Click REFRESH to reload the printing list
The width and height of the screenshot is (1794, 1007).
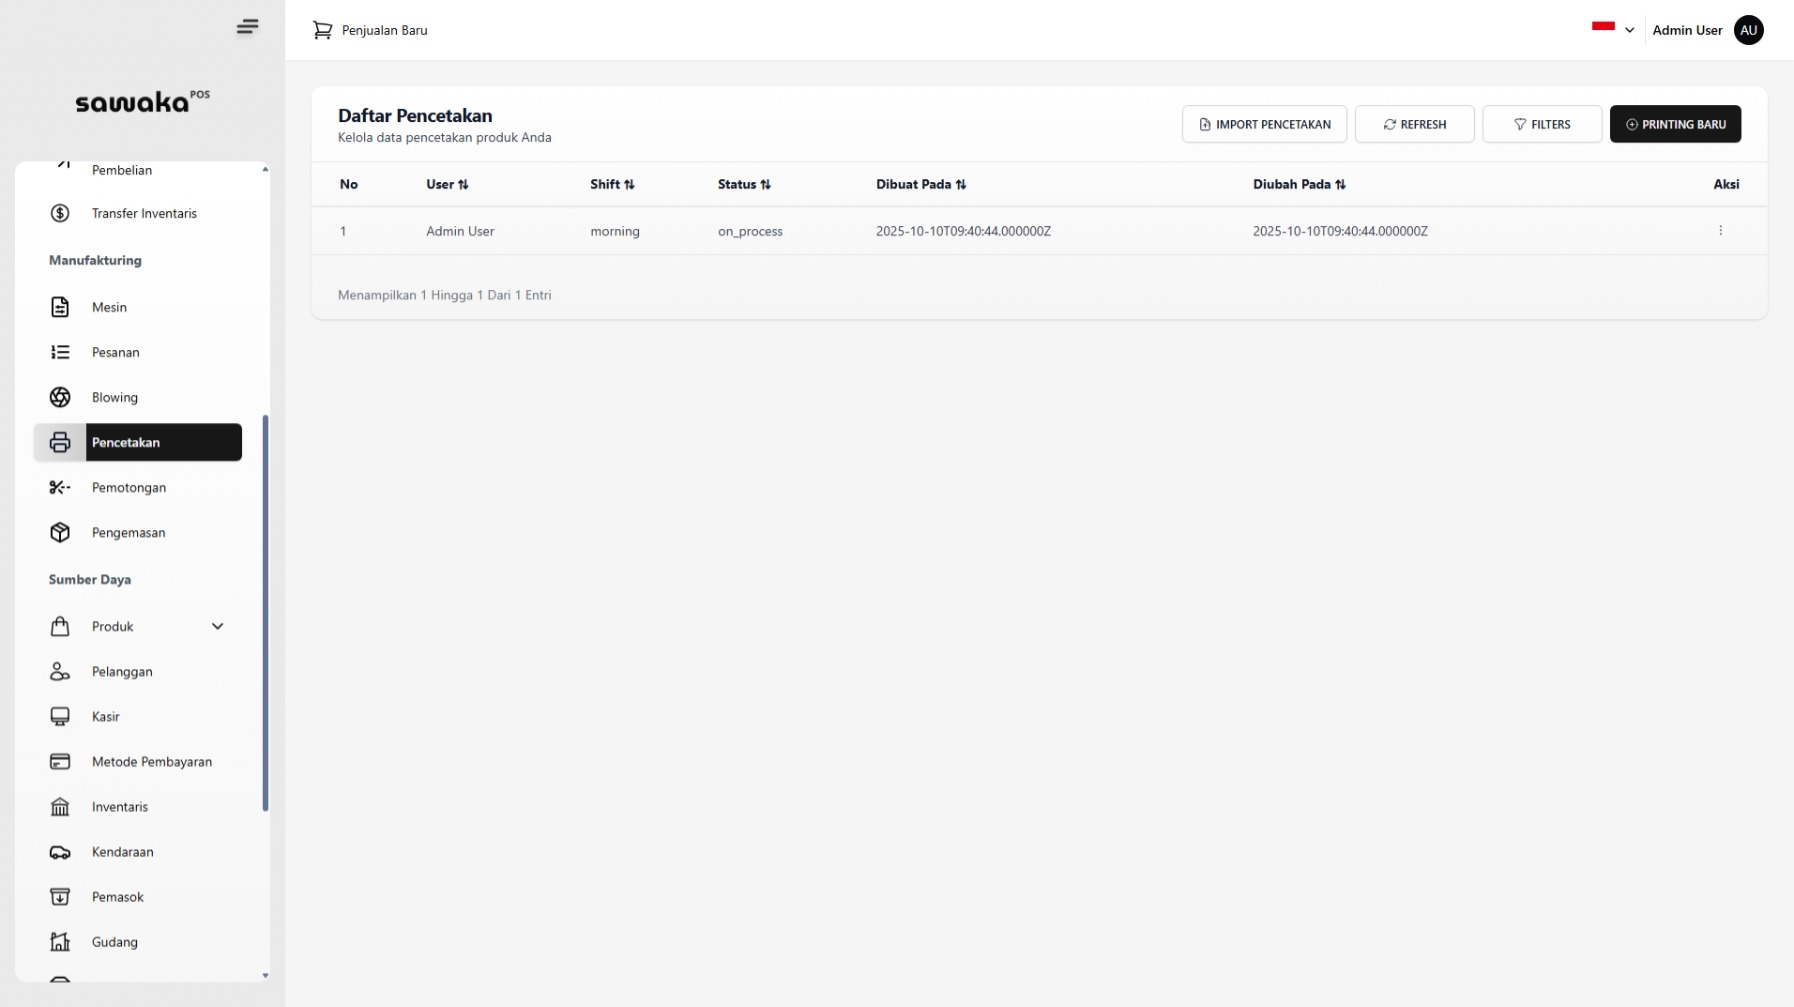tap(1414, 124)
